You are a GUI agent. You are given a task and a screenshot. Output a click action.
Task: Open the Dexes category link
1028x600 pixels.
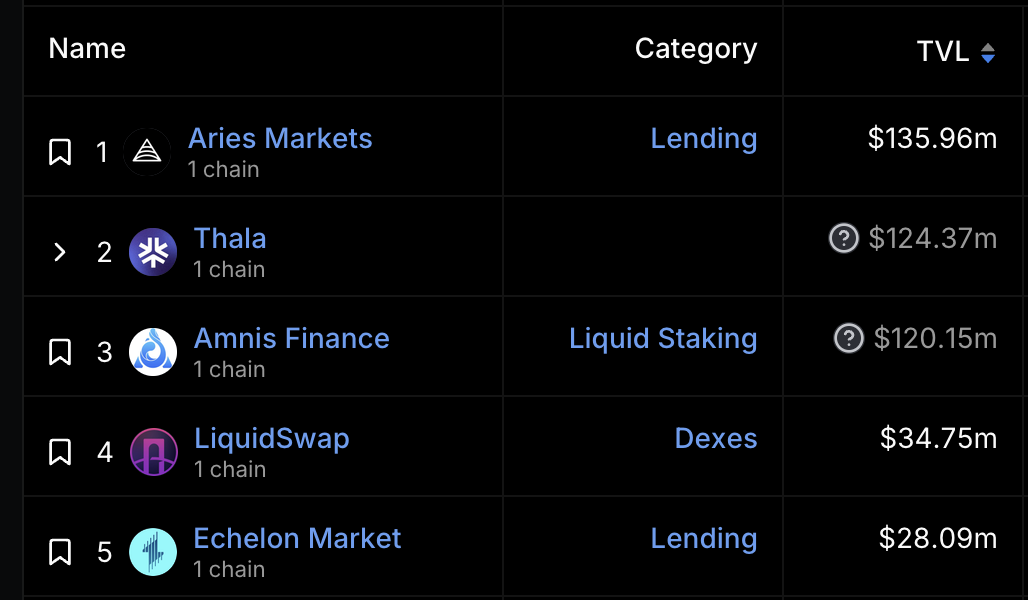pyautogui.click(x=716, y=438)
